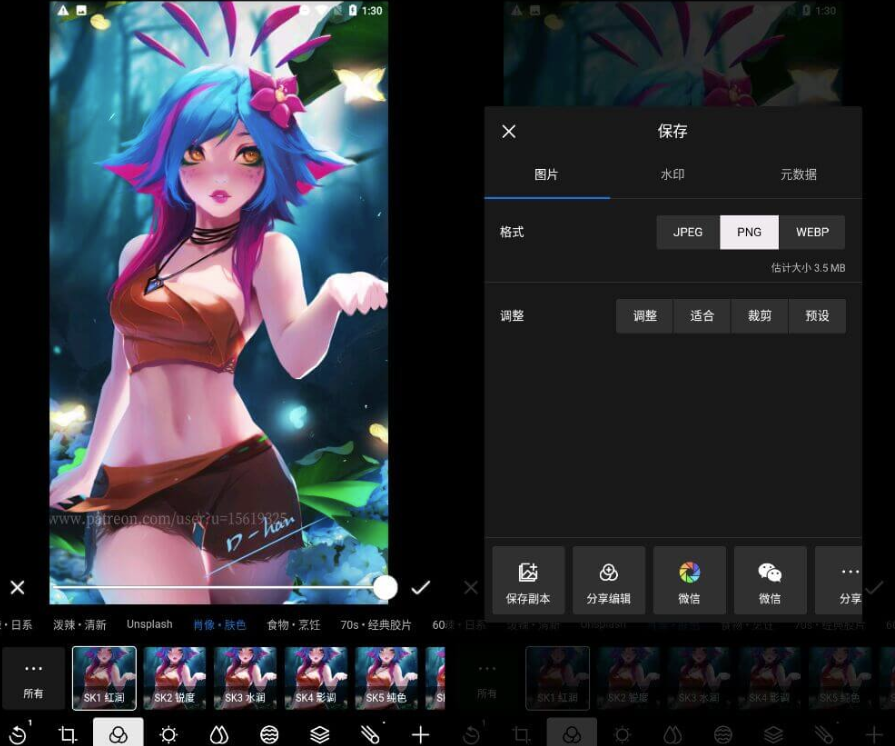Select the 食物·烹饪 filter category
Screen dimensions: 895x746
pos(293,624)
